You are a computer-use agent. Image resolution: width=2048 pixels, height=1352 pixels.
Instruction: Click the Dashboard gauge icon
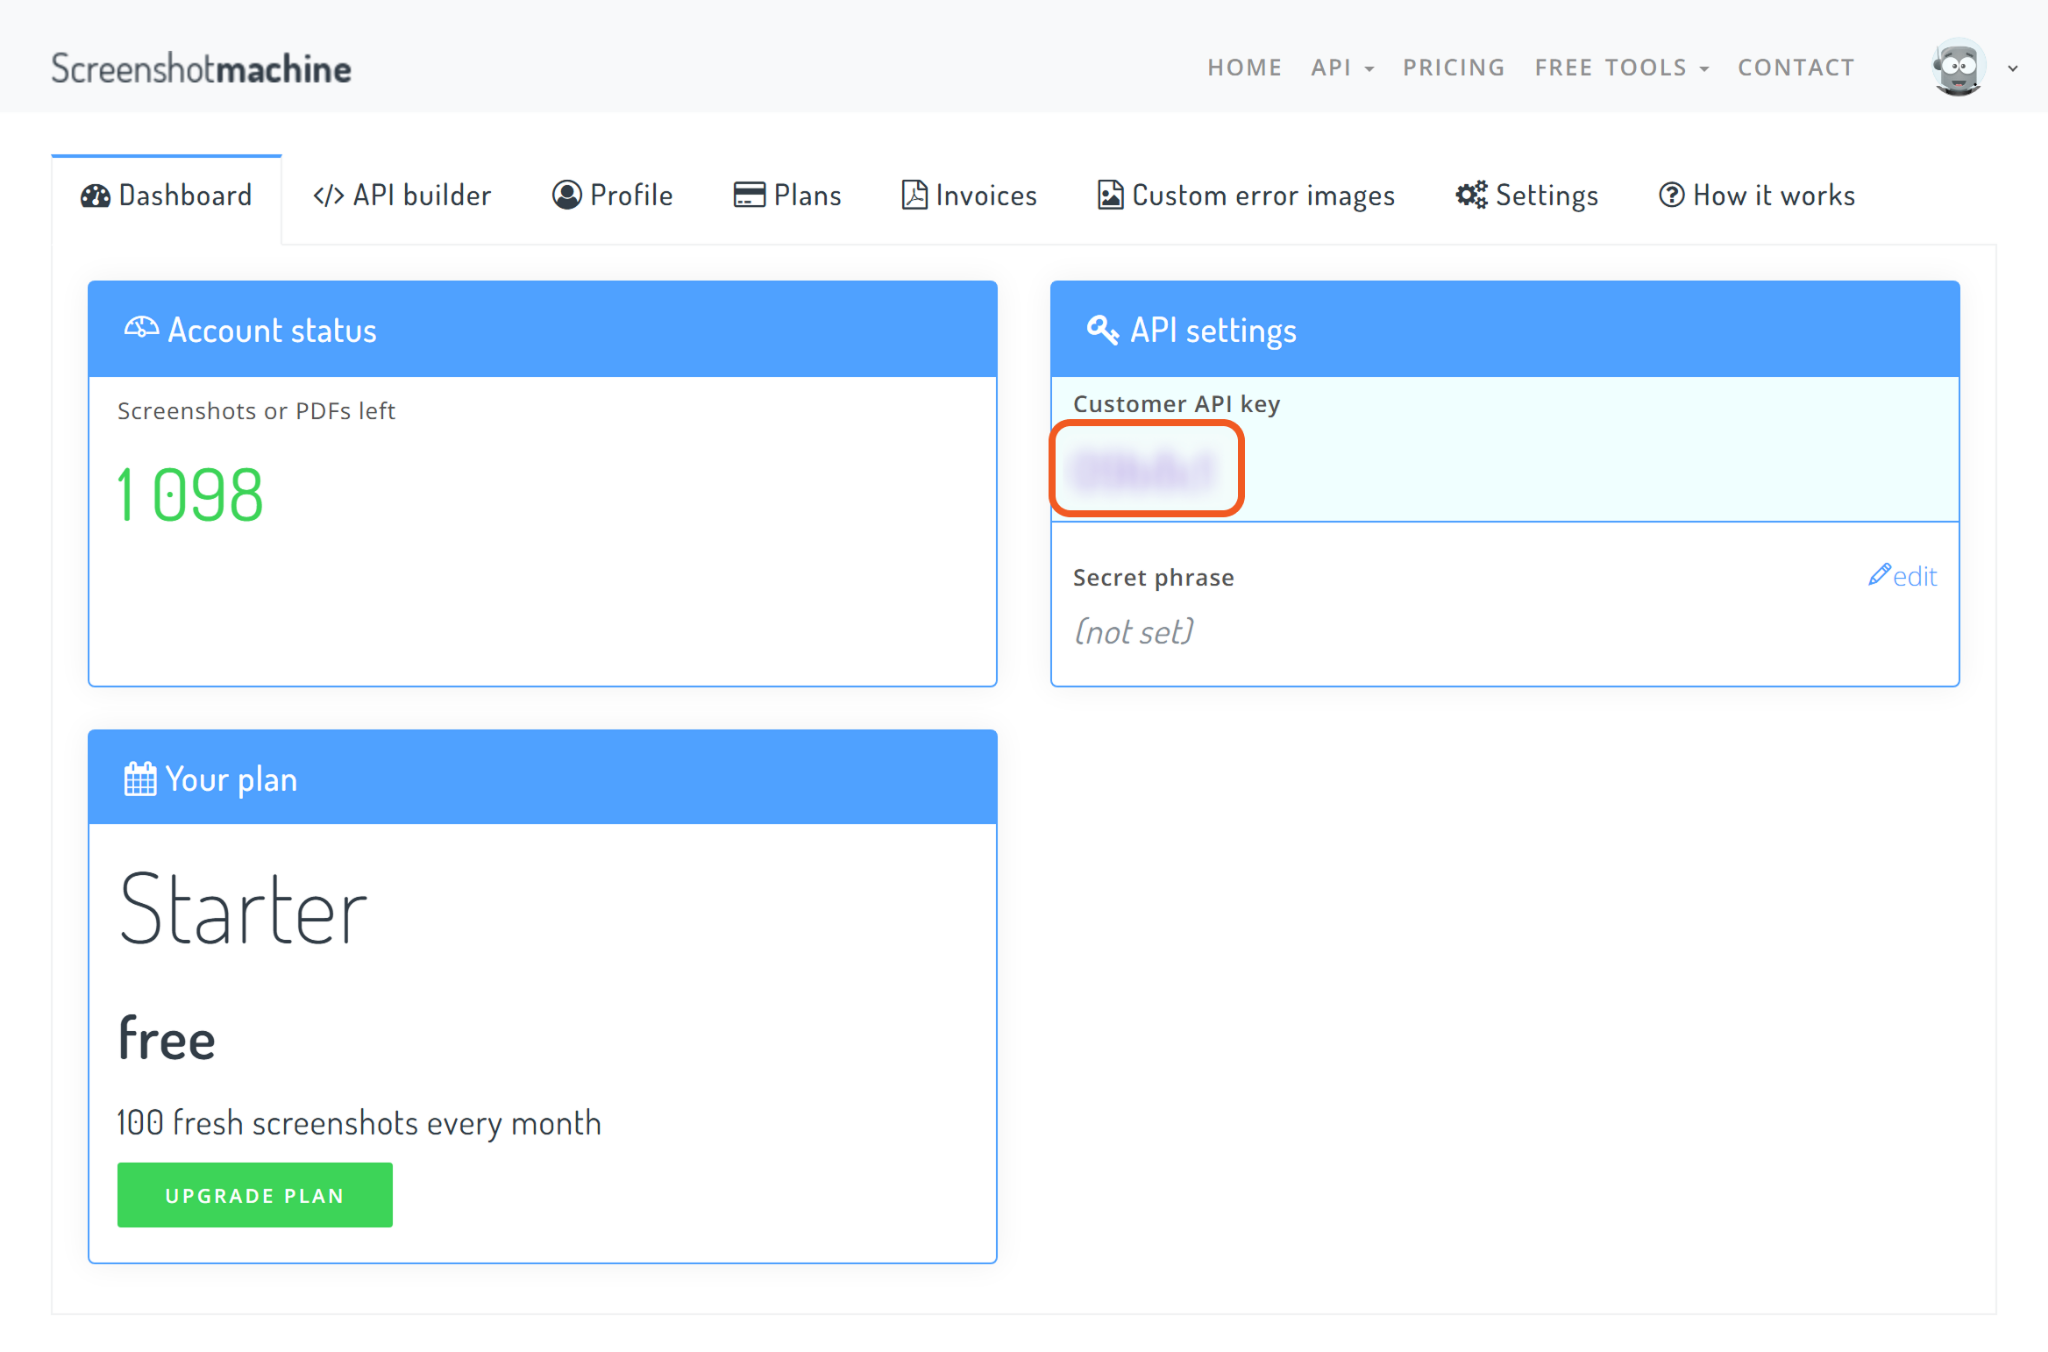pos(95,196)
